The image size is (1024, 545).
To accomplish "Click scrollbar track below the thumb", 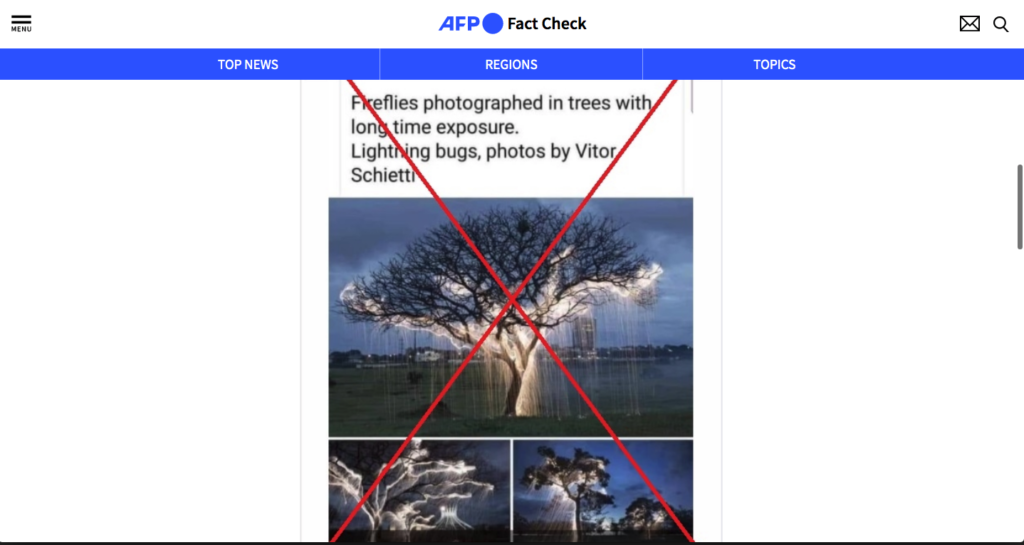I will point(1019,392).
